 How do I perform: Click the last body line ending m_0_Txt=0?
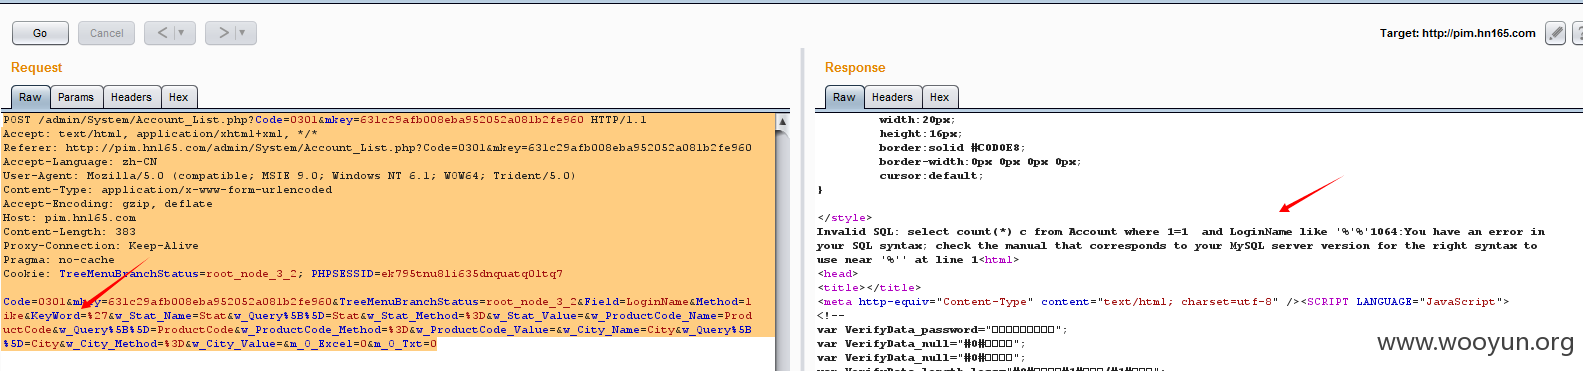coord(220,344)
